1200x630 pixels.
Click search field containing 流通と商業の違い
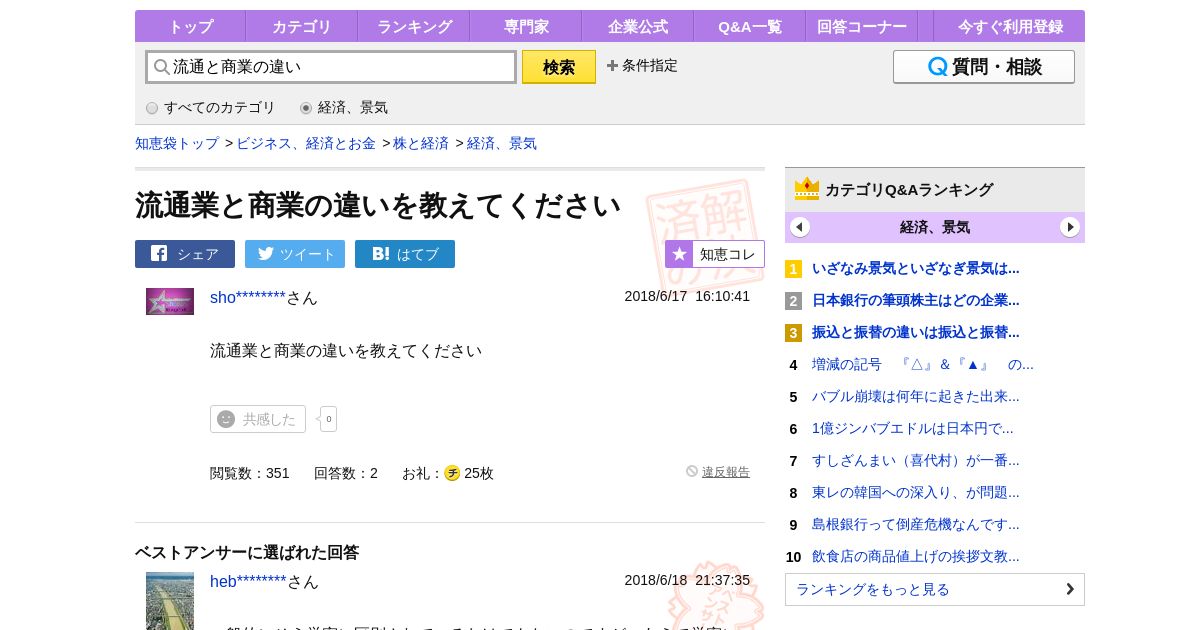(x=331, y=67)
